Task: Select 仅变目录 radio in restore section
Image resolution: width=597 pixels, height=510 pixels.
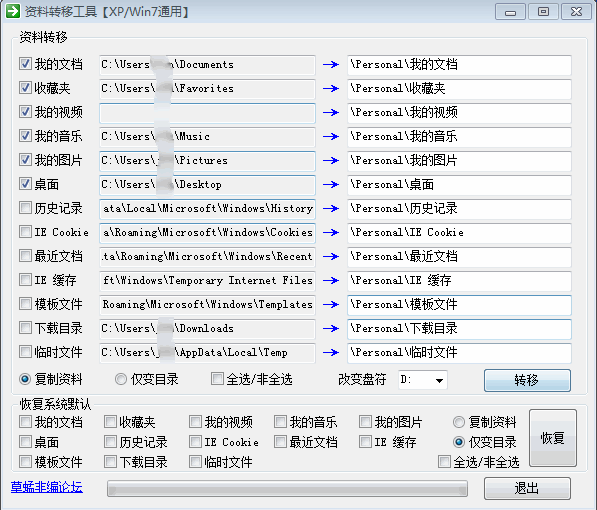Action: [459, 442]
